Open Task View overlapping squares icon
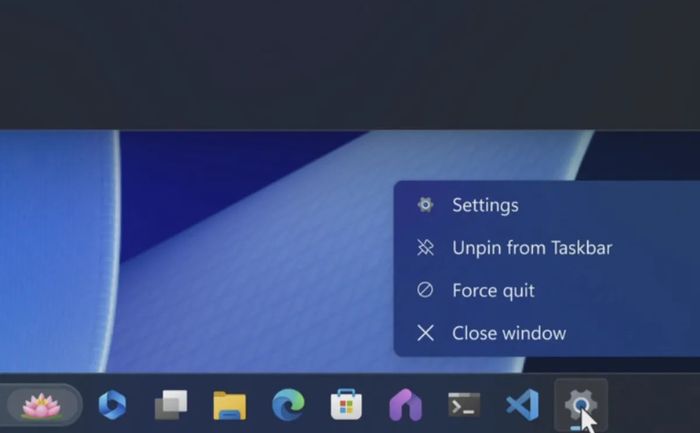The height and width of the screenshot is (433, 700). click(x=171, y=405)
